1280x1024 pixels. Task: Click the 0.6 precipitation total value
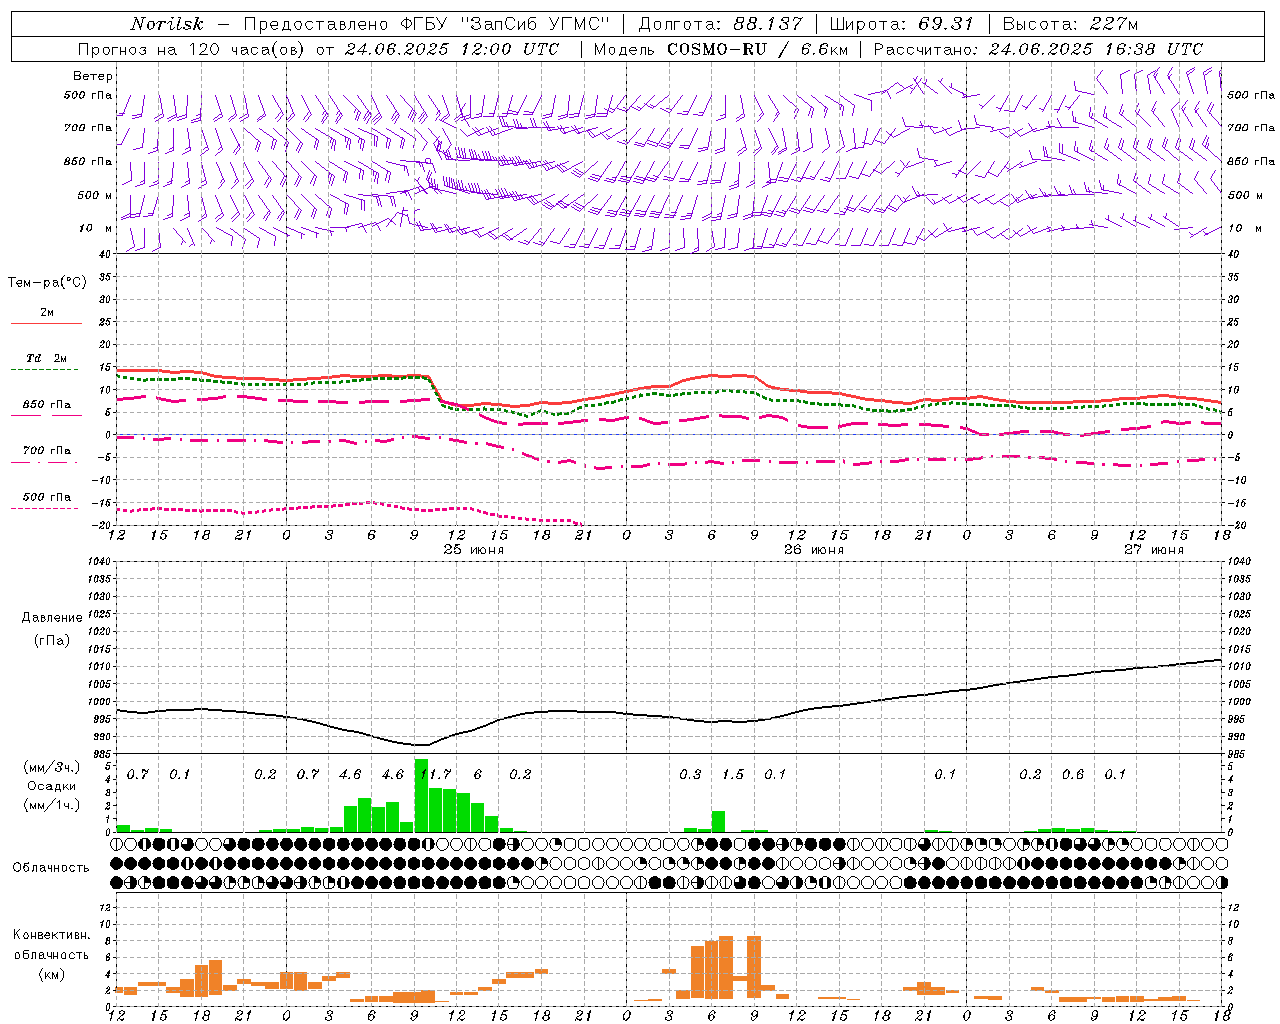tap(1073, 774)
